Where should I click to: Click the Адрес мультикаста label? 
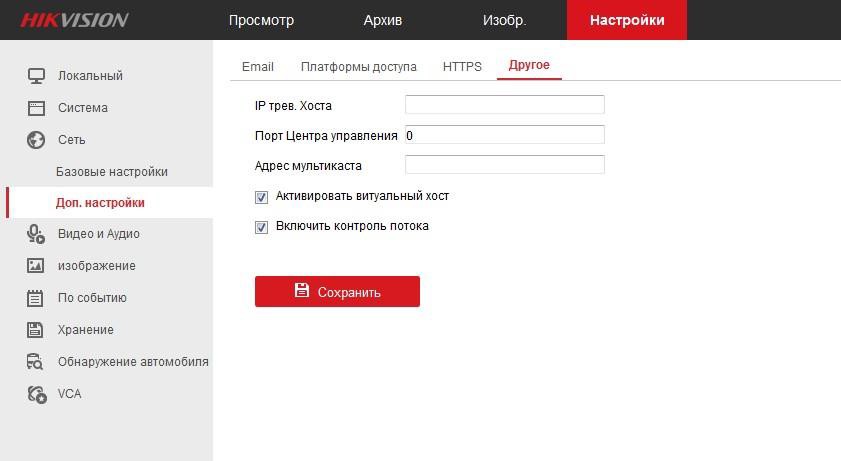tap(308, 166)
